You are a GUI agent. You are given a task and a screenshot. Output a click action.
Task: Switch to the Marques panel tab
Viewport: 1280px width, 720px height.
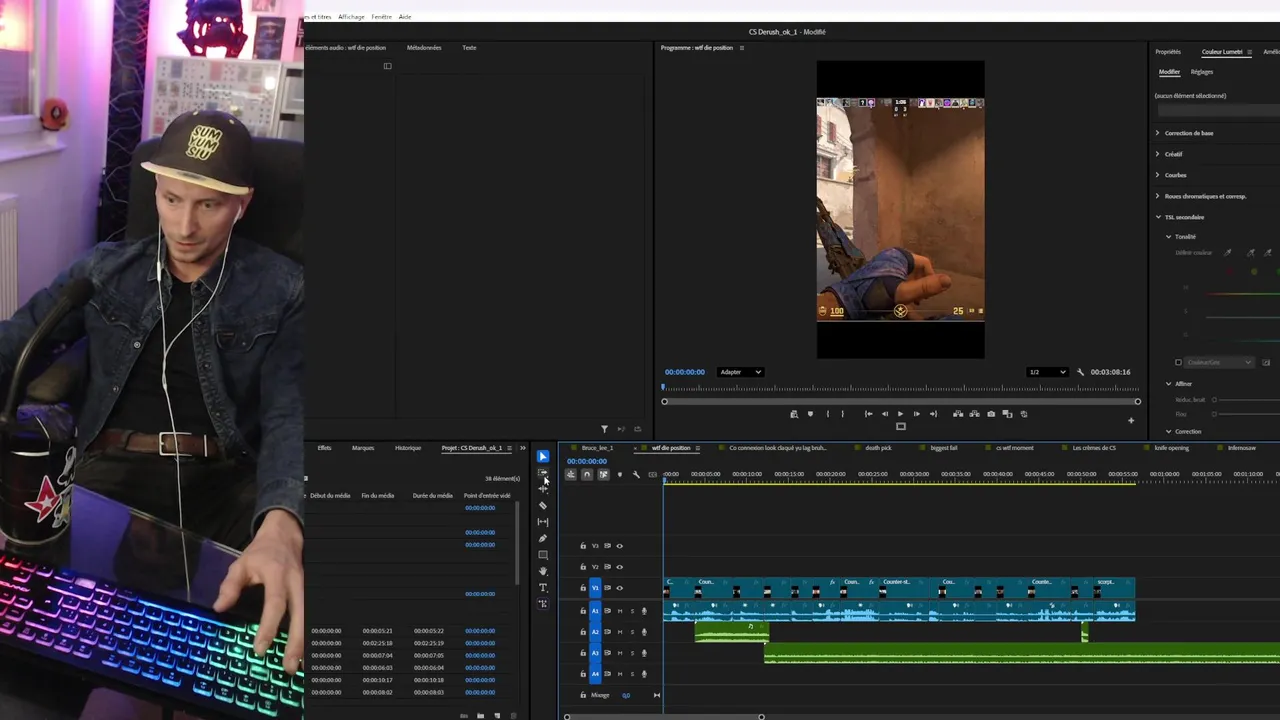click(363, 448)
